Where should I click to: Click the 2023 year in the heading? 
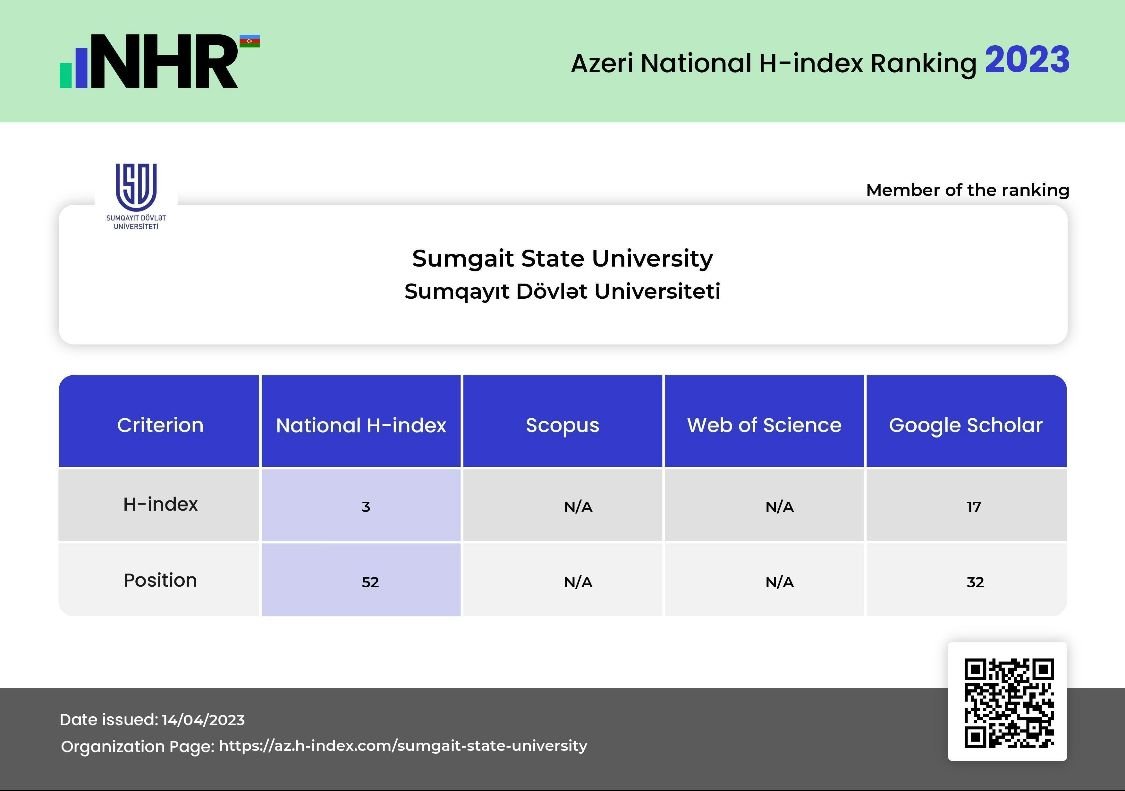[x=1027, y=61]
